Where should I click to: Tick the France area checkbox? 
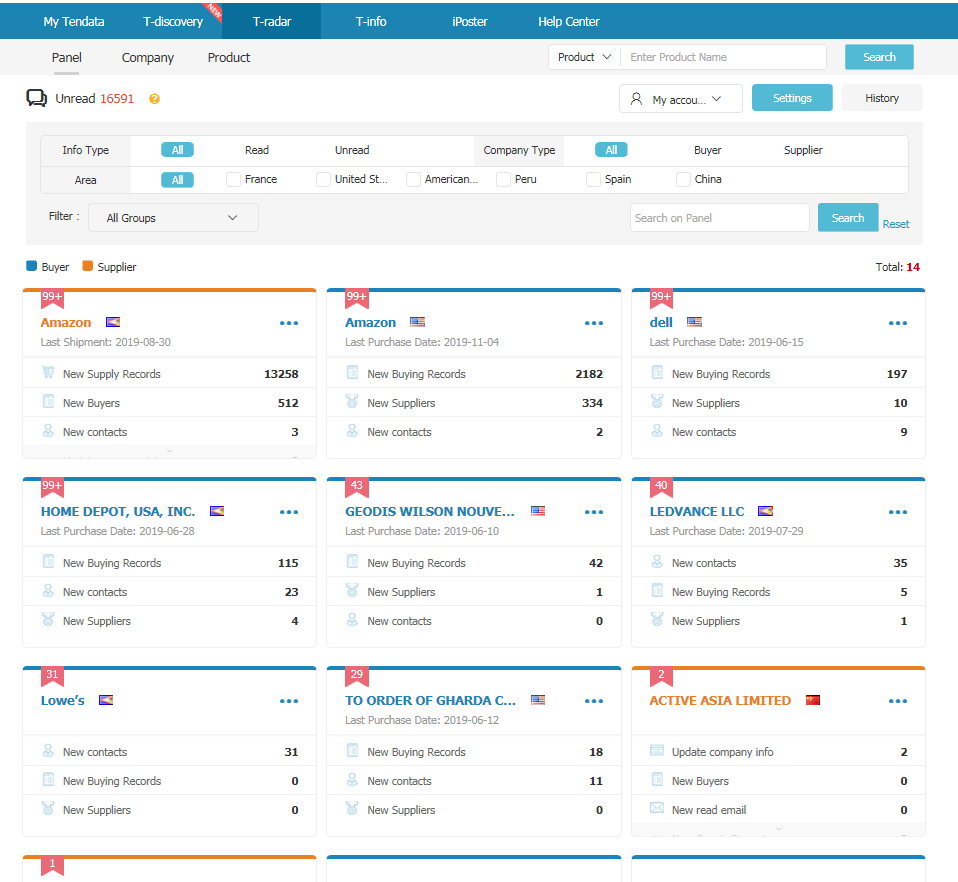tap(233, 180)
